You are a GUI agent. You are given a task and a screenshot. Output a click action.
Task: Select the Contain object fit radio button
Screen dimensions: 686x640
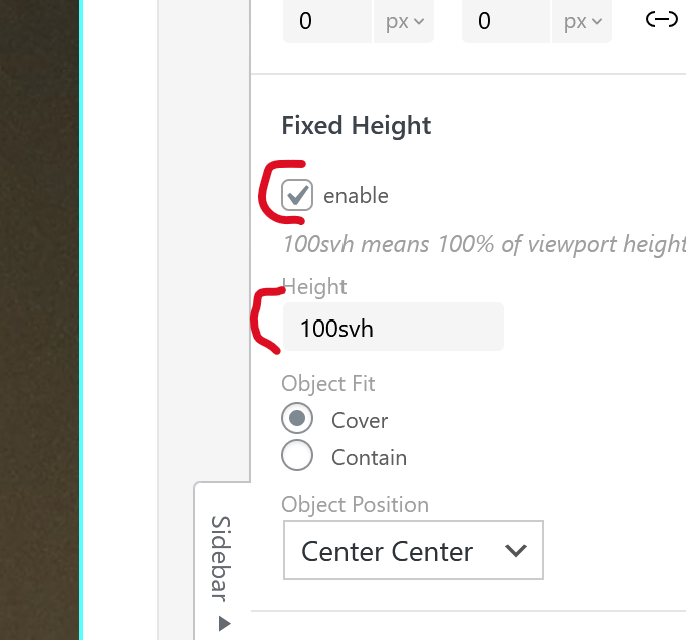click(x=298, y=457)
